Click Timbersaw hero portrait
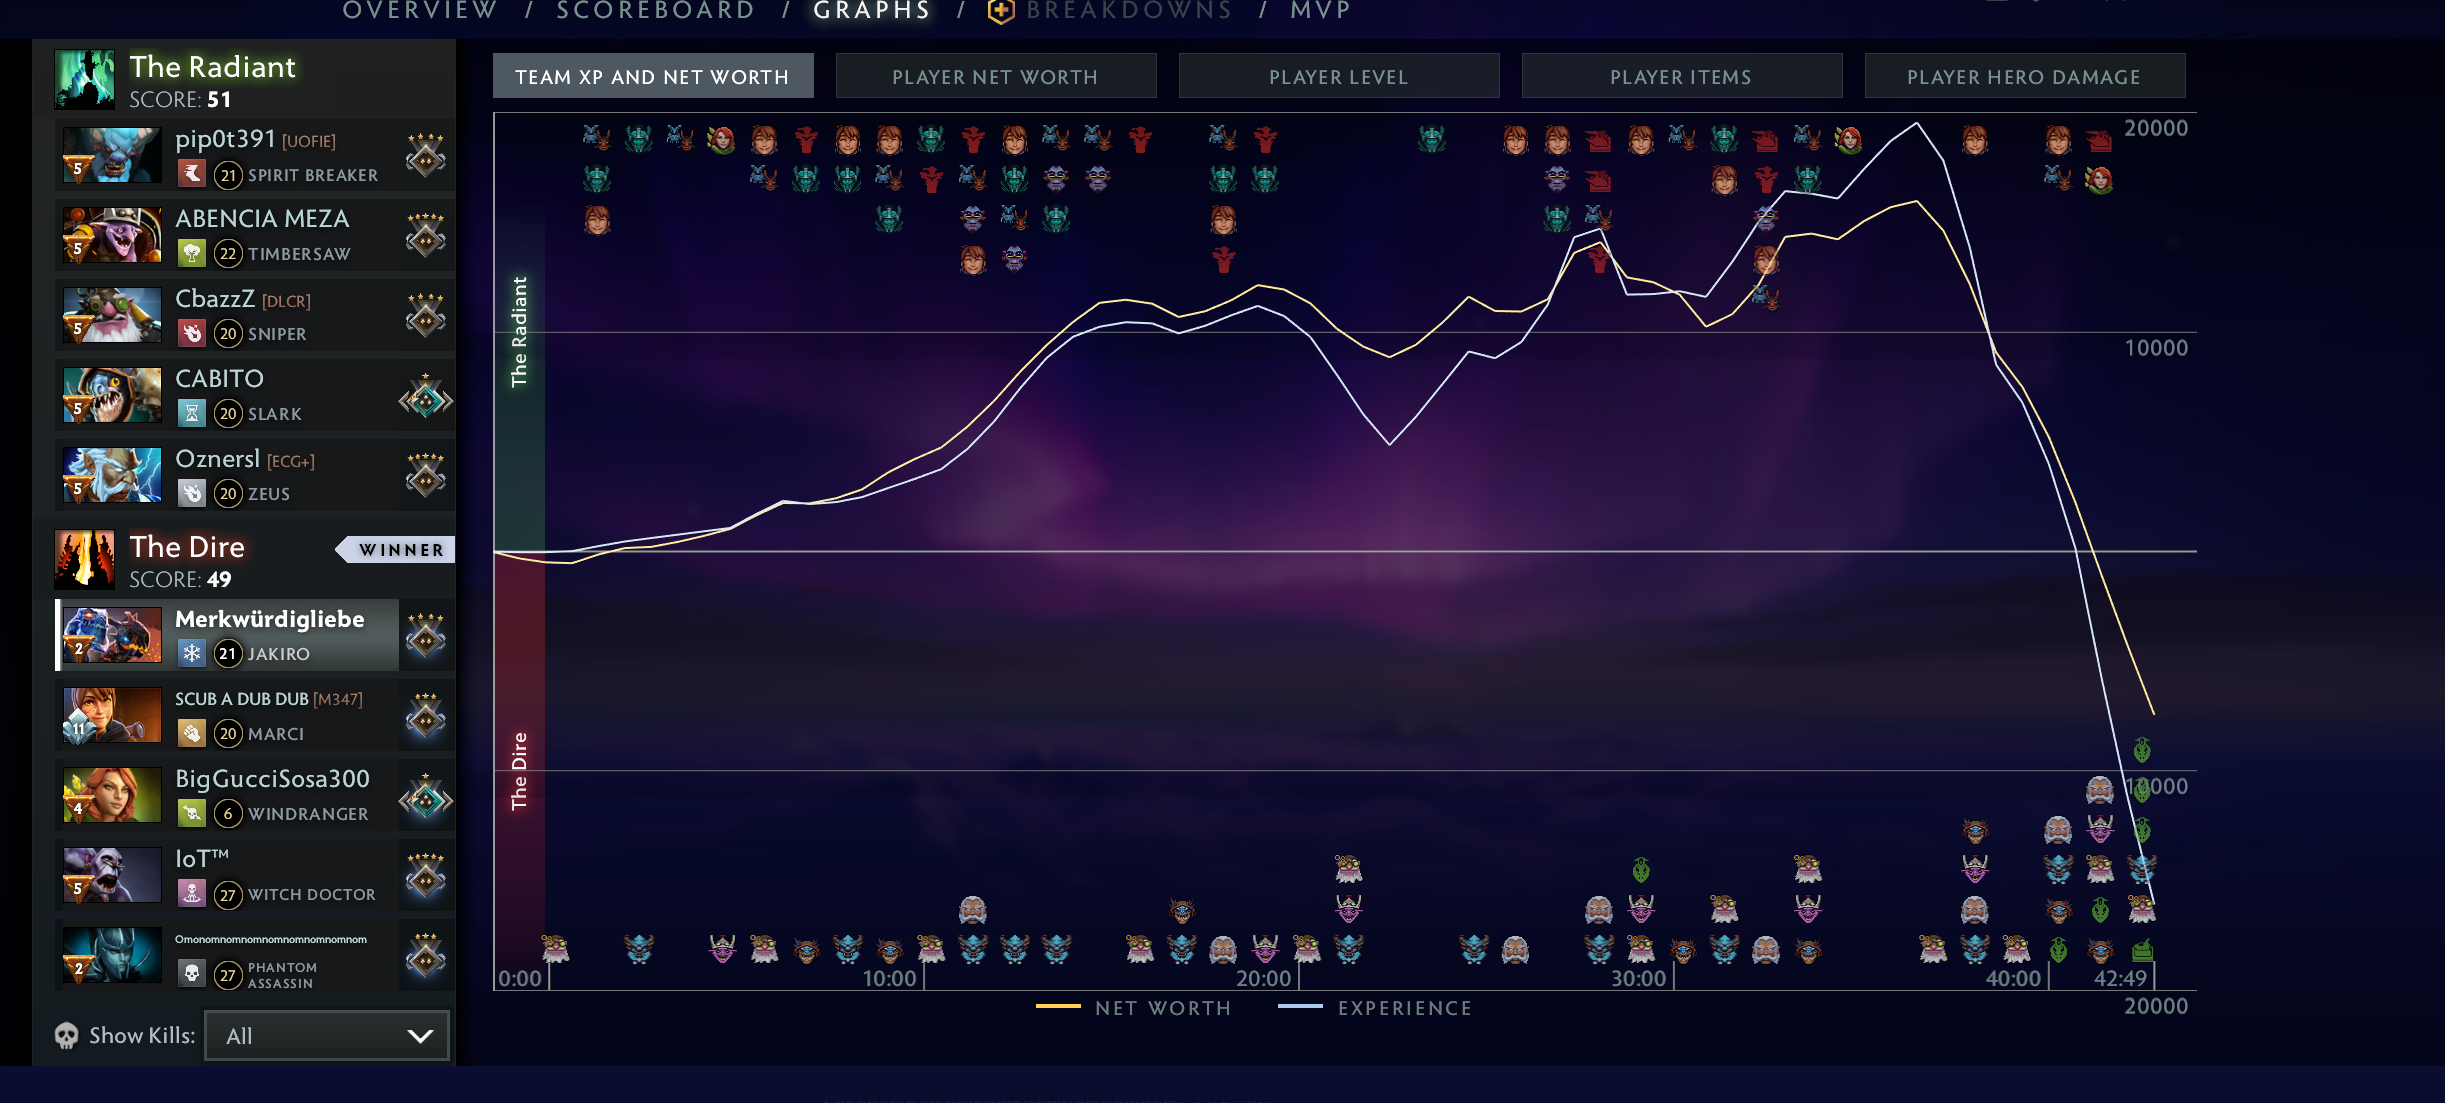 [111, 235]
